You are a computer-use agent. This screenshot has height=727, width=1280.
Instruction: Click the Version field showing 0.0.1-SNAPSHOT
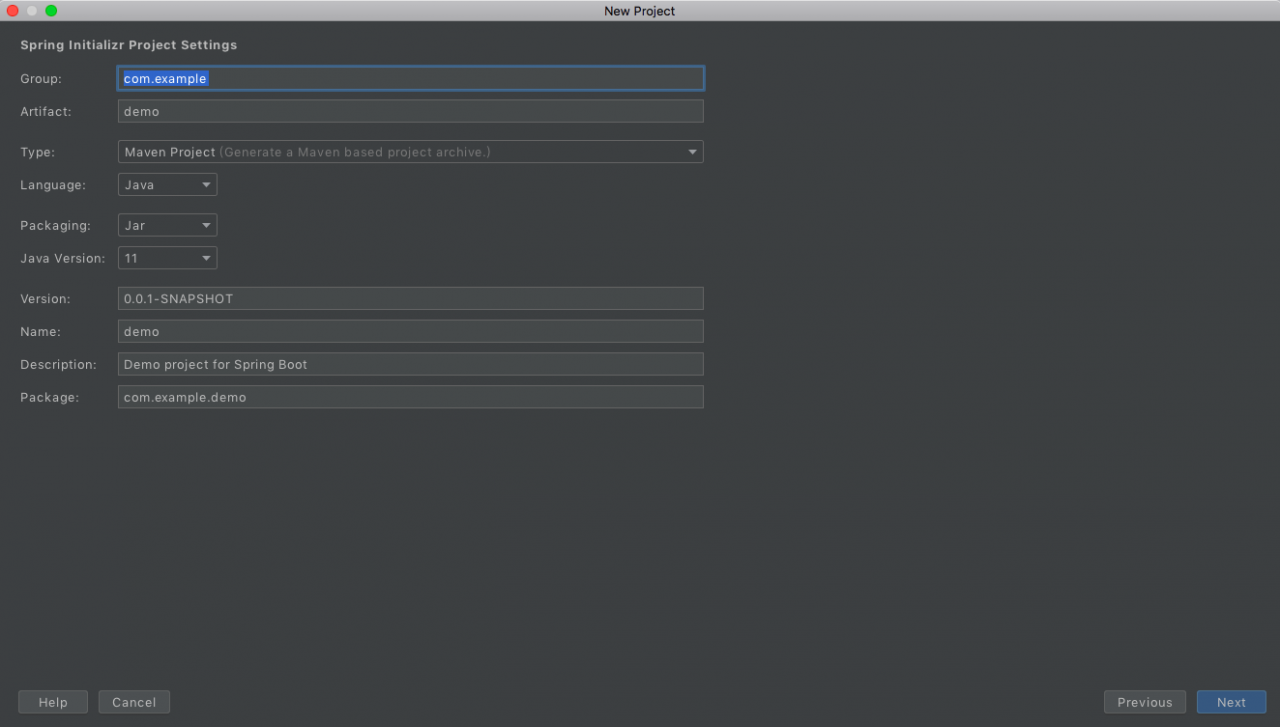click(x=410, y=298)
